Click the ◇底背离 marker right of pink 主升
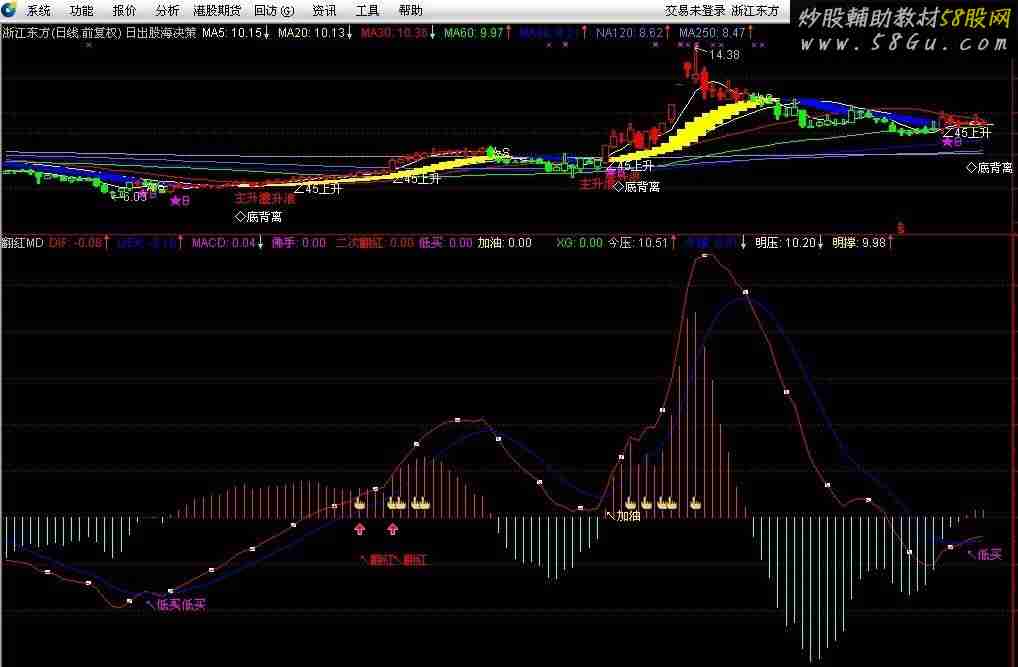 (x=636, y=186)
